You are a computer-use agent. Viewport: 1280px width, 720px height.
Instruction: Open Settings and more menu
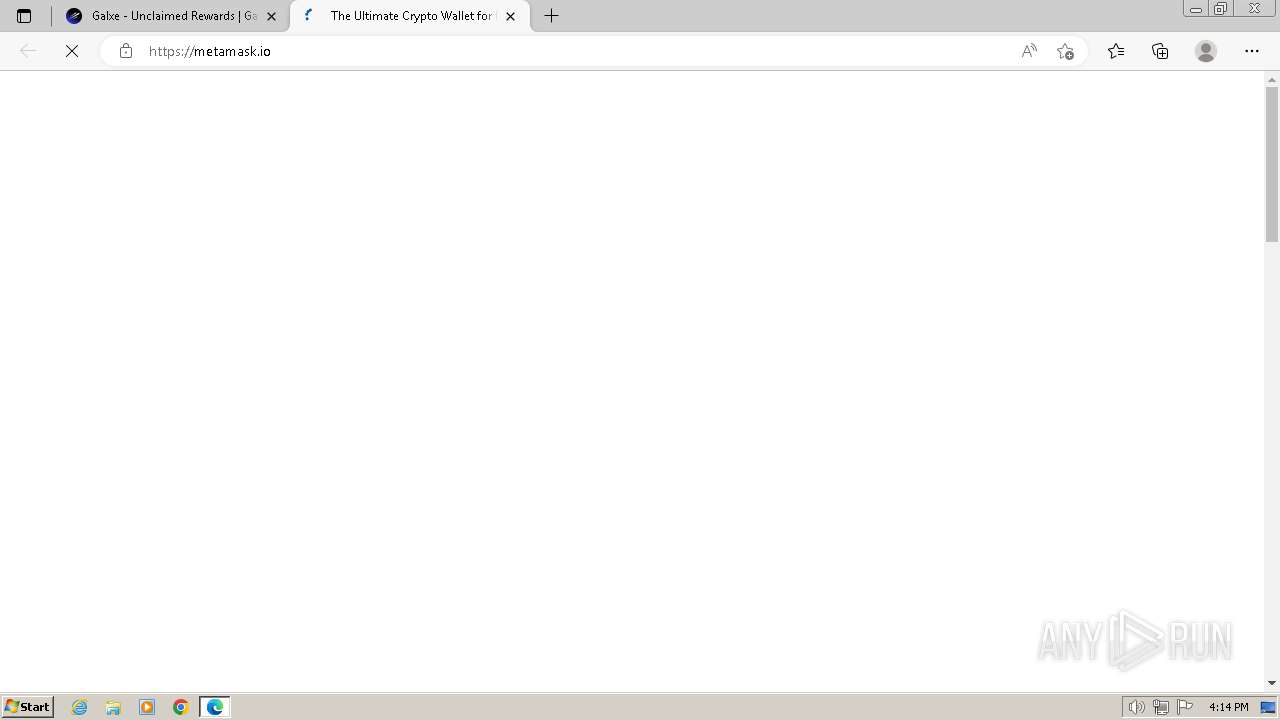1252,51
